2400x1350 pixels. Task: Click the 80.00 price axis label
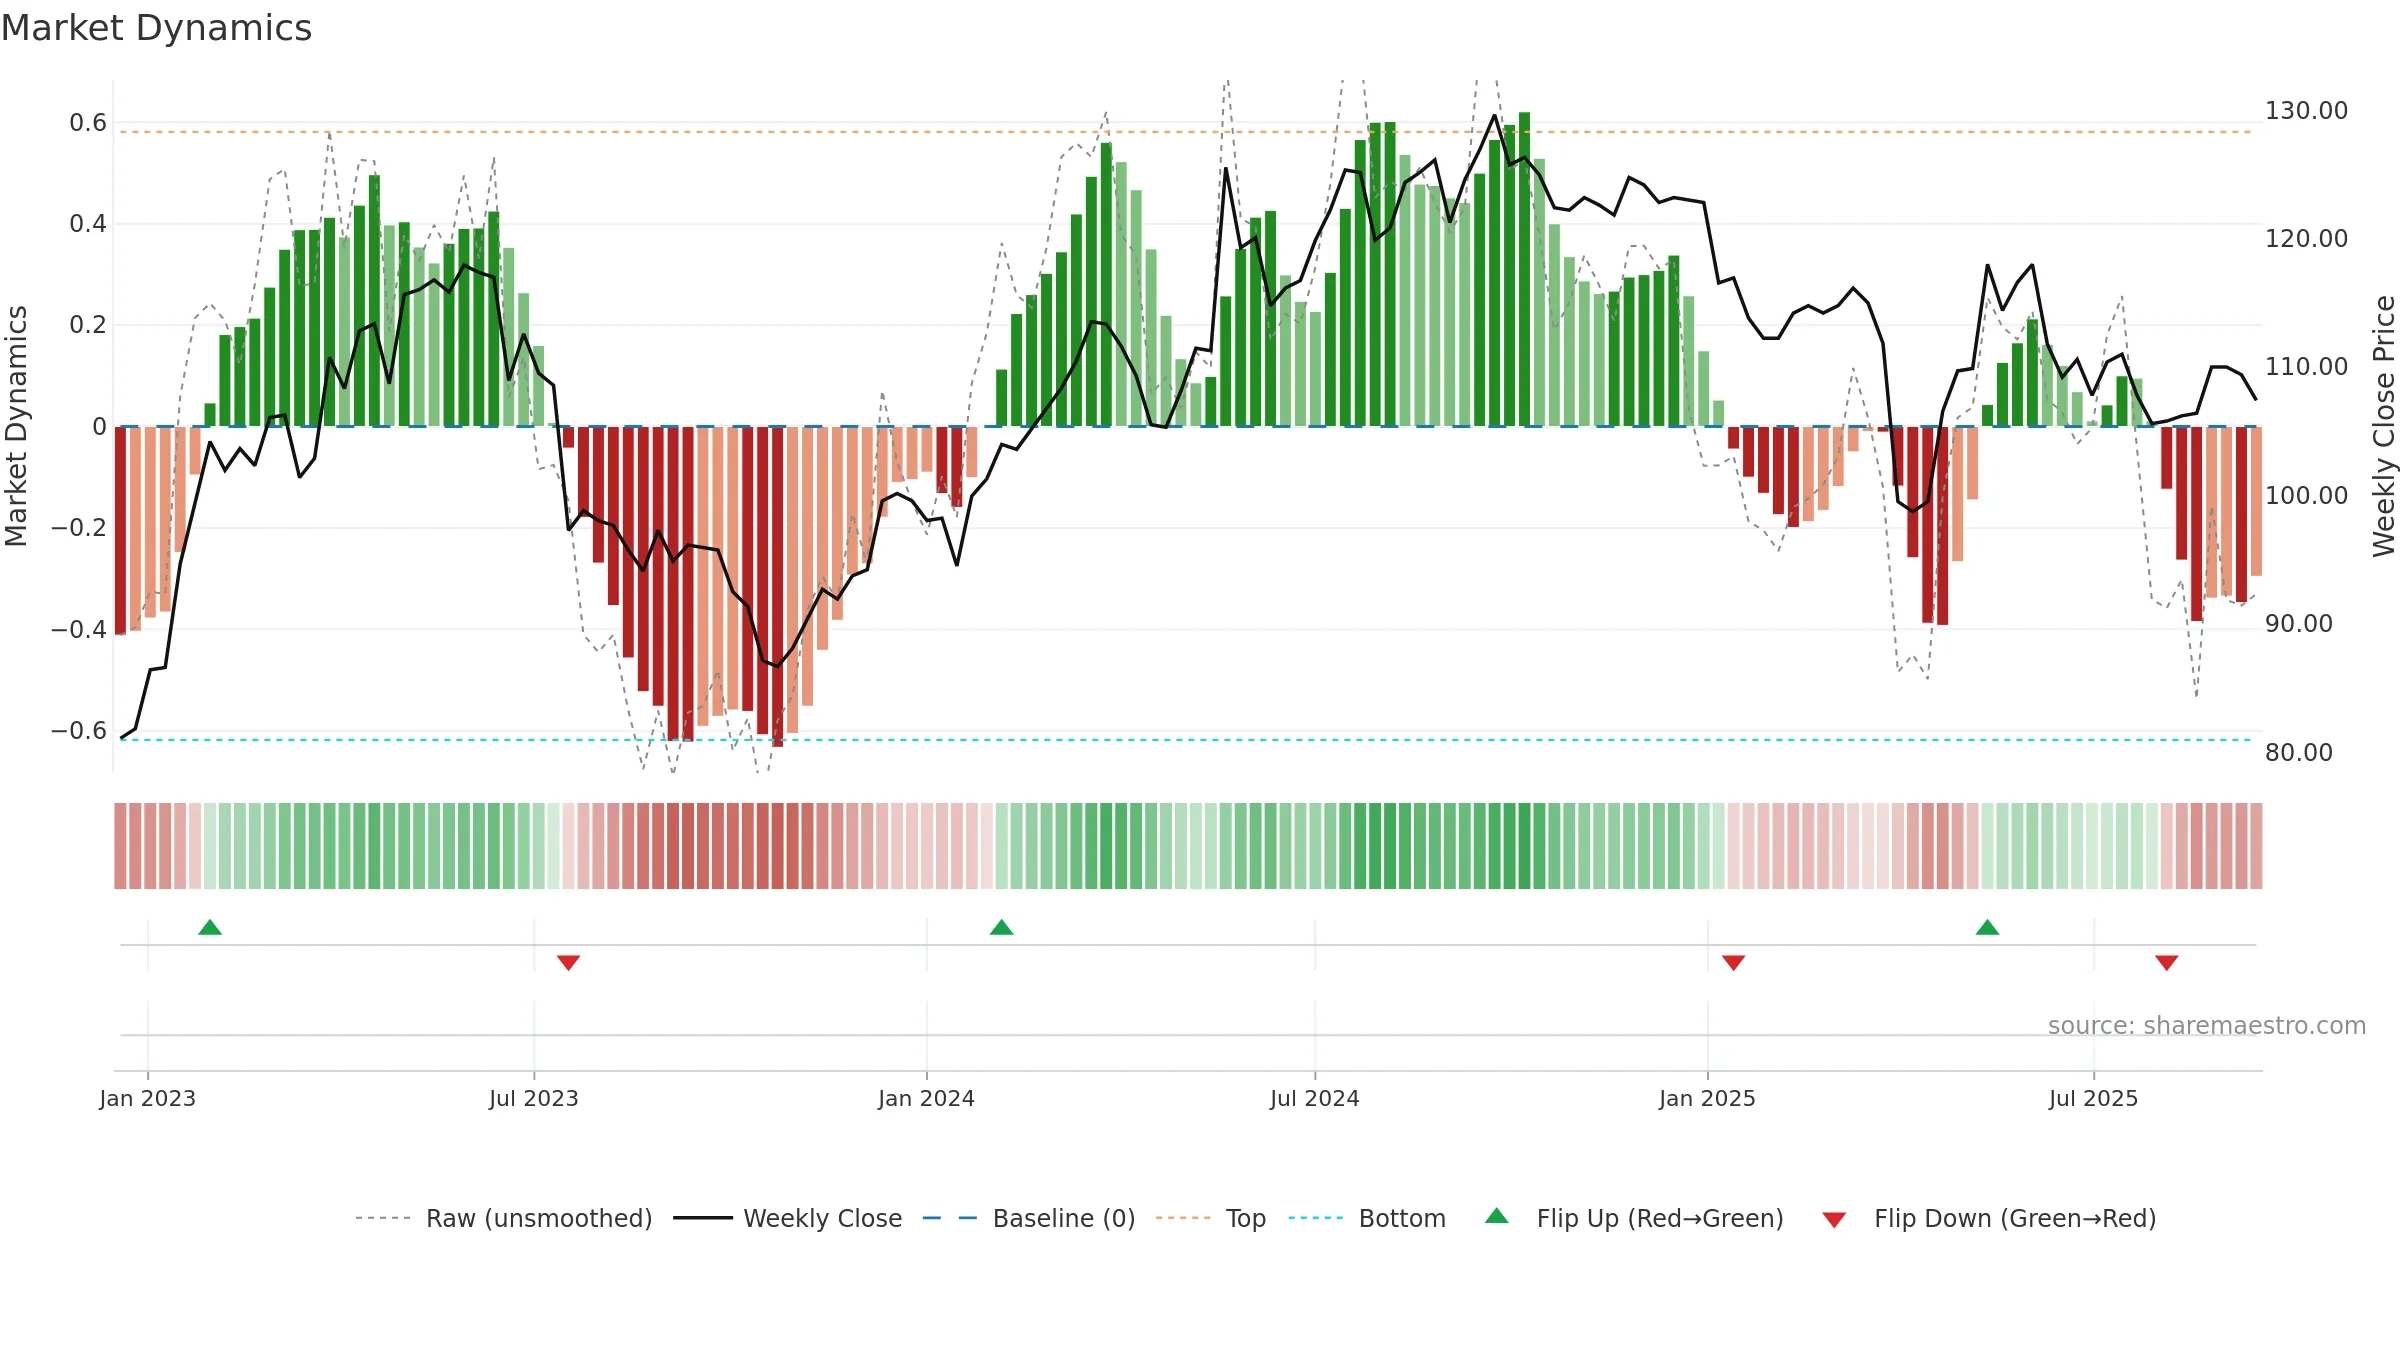coord(2299,752)
